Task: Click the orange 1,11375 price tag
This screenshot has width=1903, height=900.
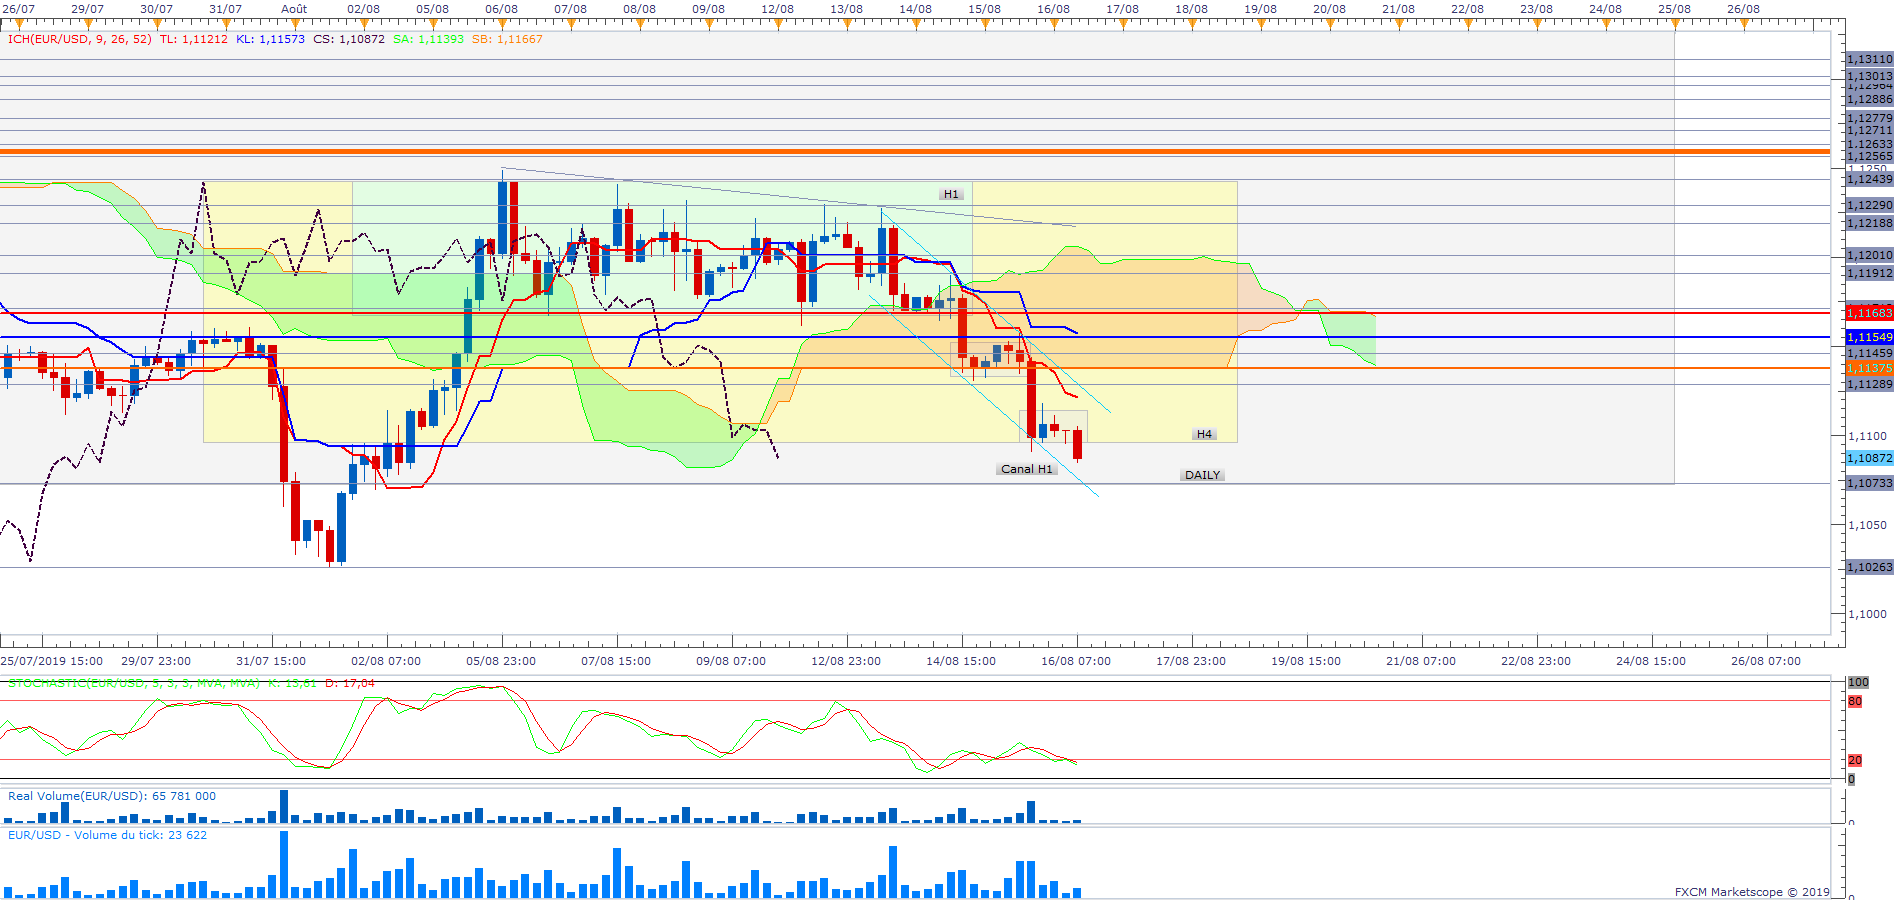Action: 1869,368
